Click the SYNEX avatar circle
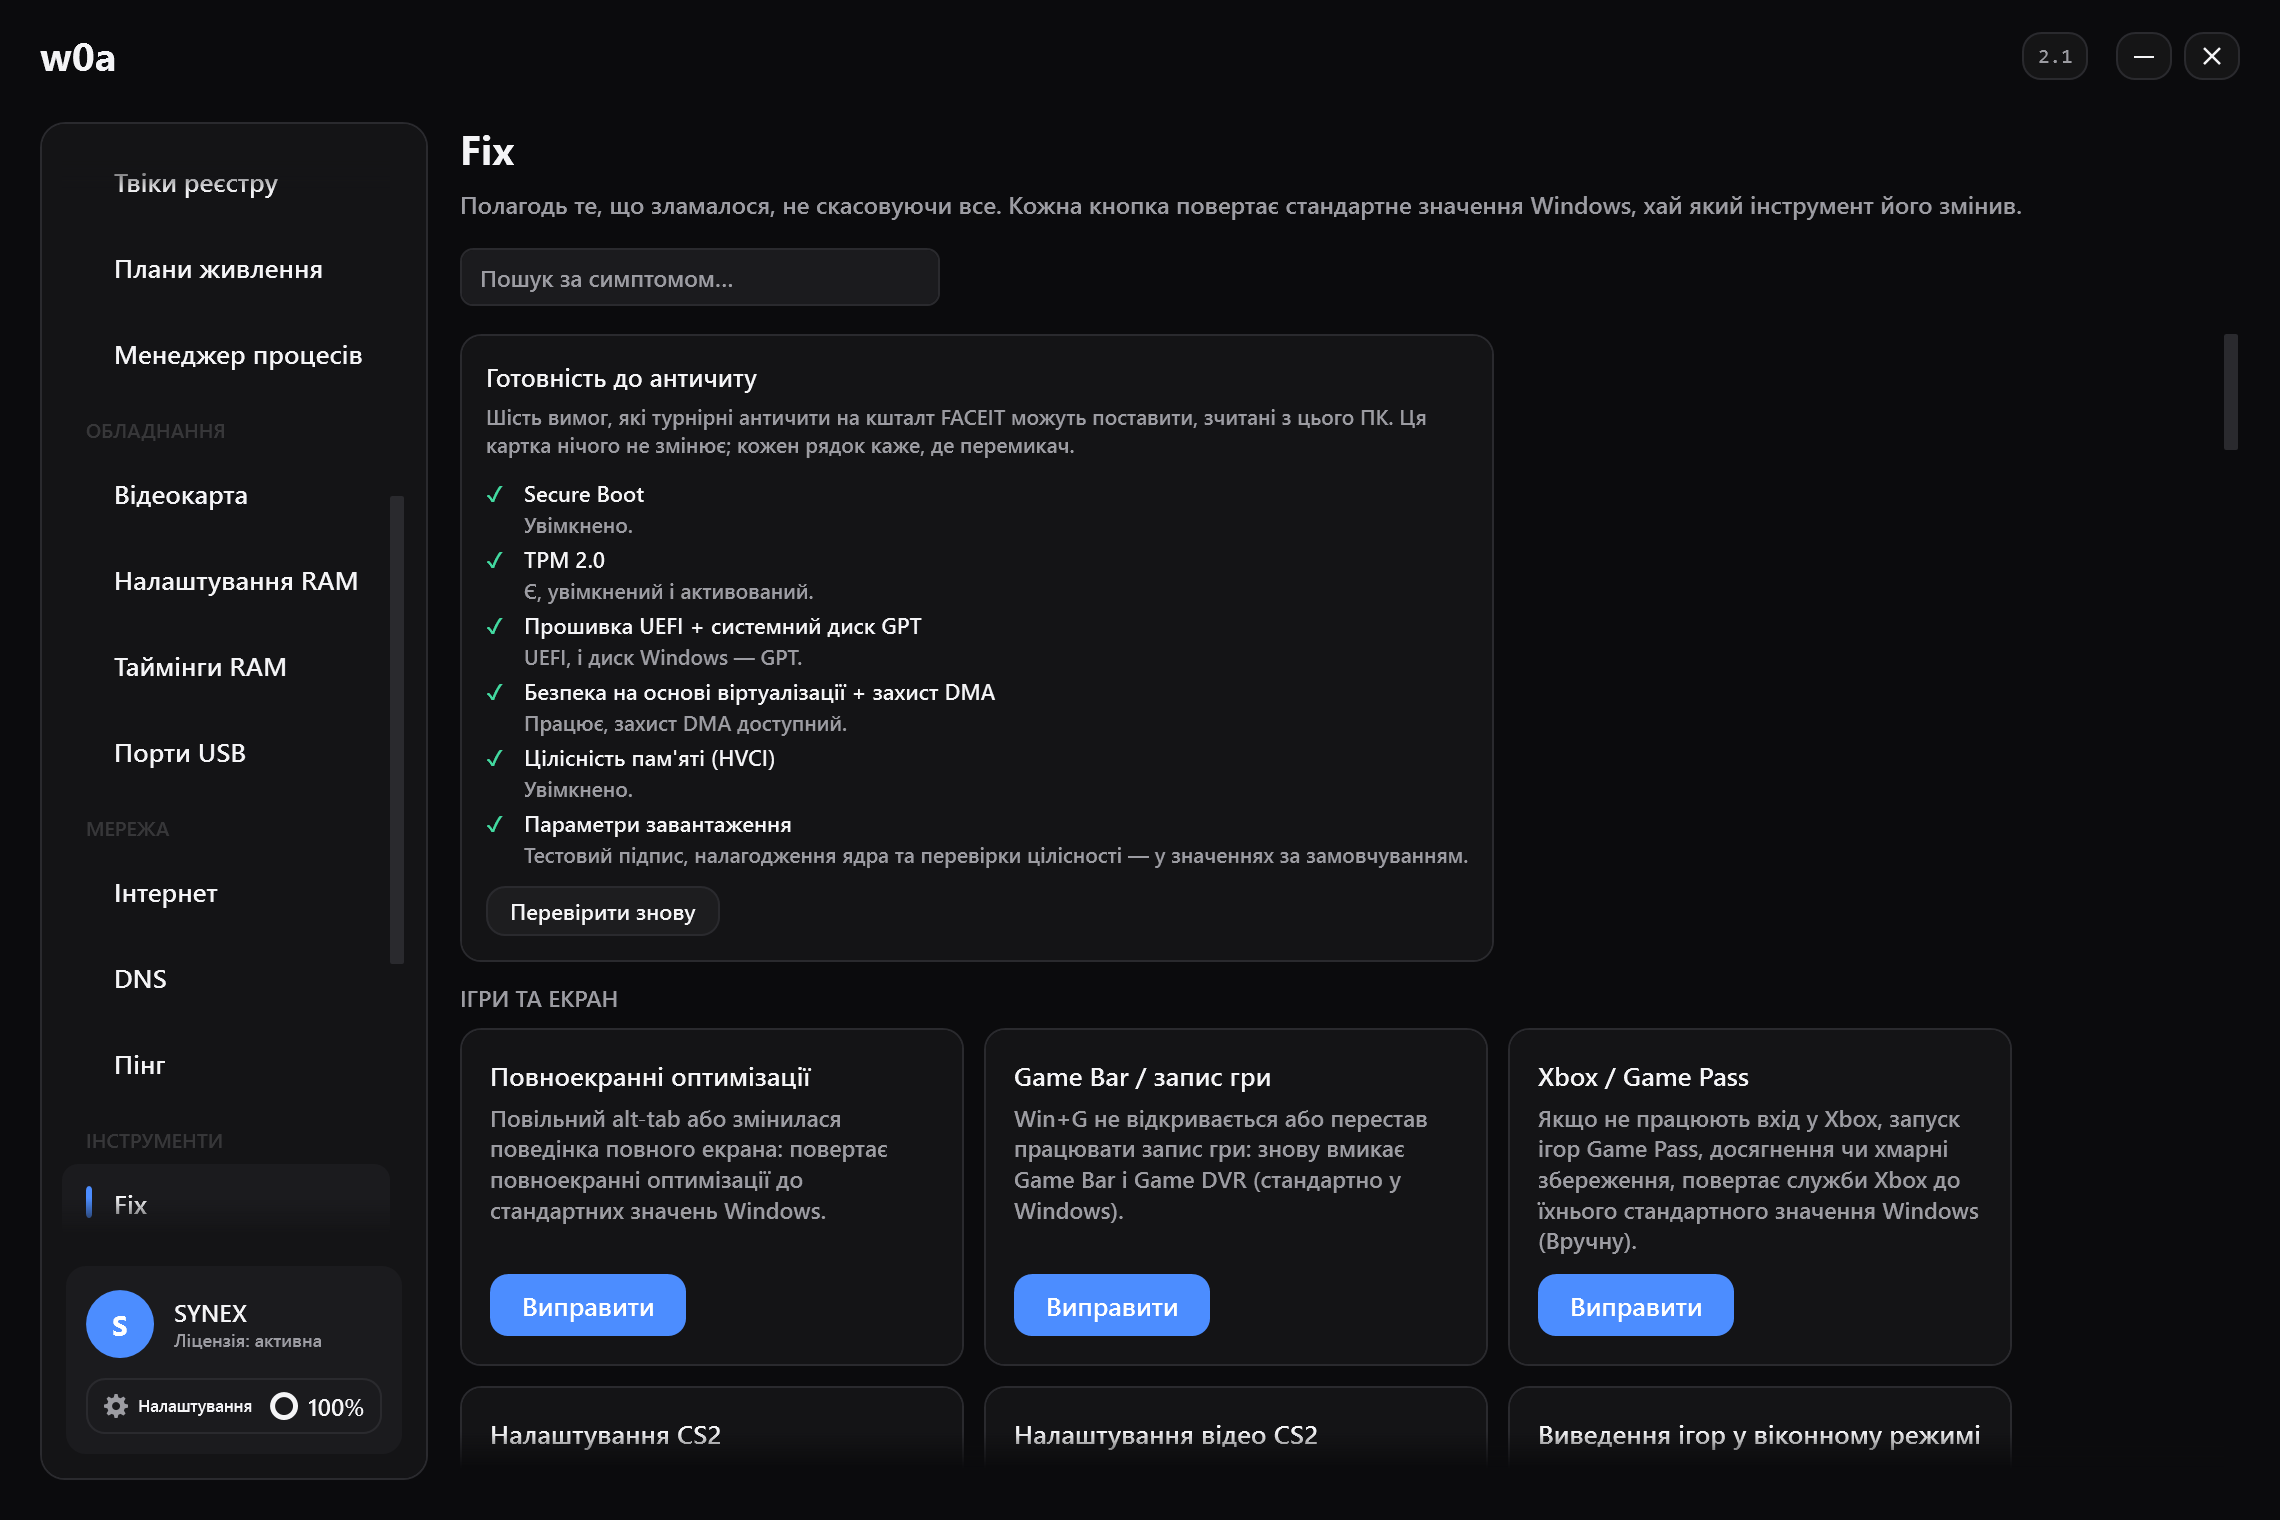The height and width of the screenshot is (1520, 2280). click(120, 1324)
